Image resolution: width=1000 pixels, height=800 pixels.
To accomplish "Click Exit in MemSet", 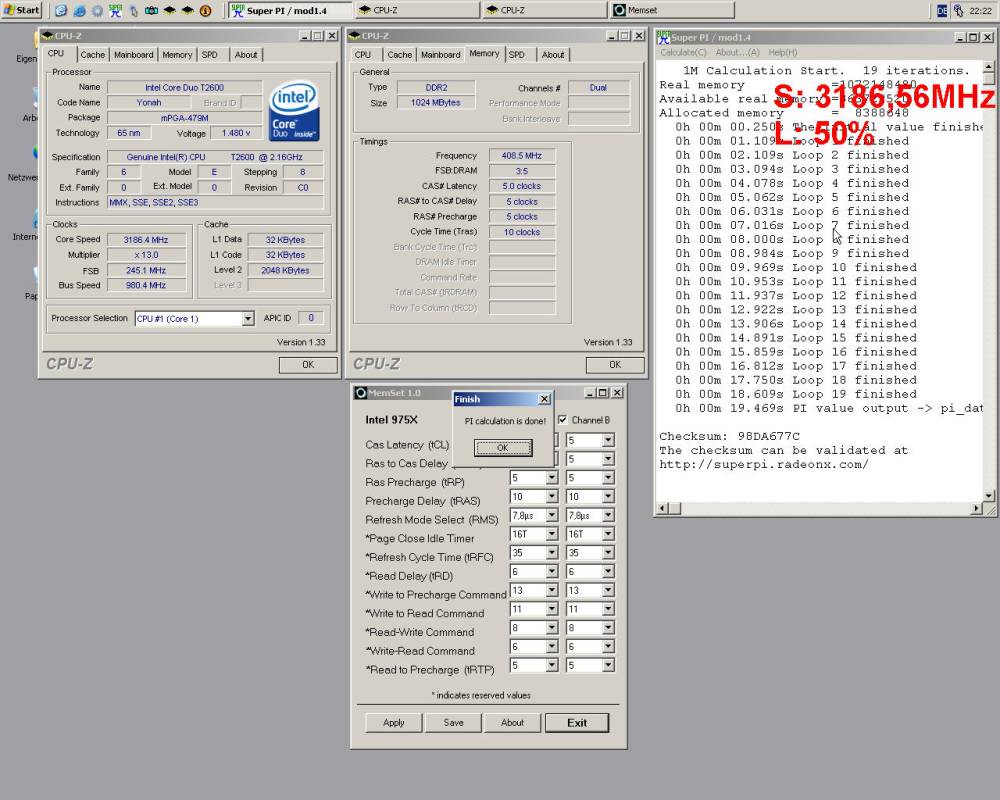I will (x=577, y=723).
